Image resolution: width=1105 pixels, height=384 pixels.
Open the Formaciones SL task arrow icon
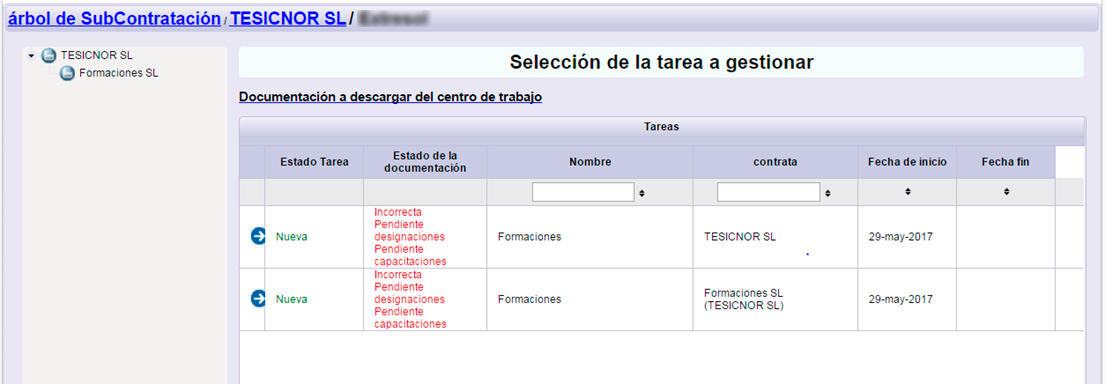258,299
